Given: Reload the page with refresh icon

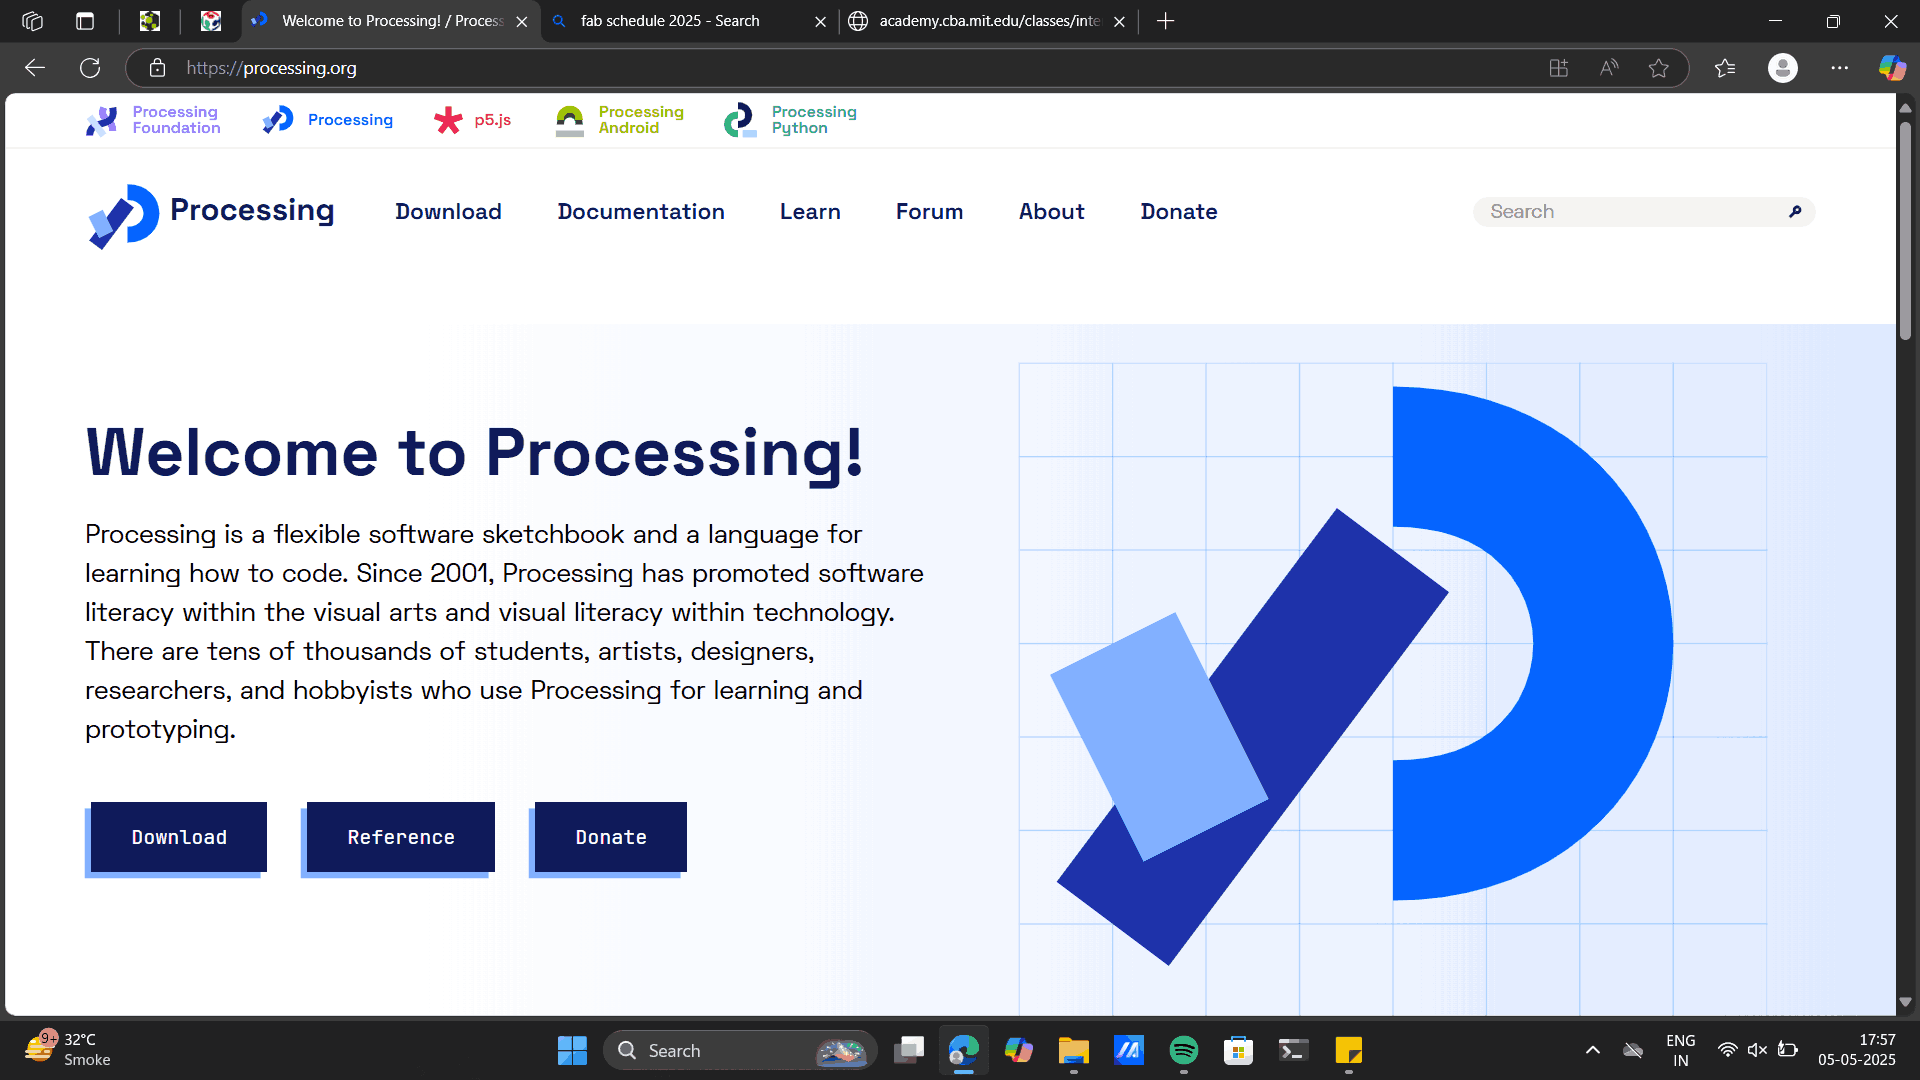Looking at the screenshot, I should (x=90, y=68).
